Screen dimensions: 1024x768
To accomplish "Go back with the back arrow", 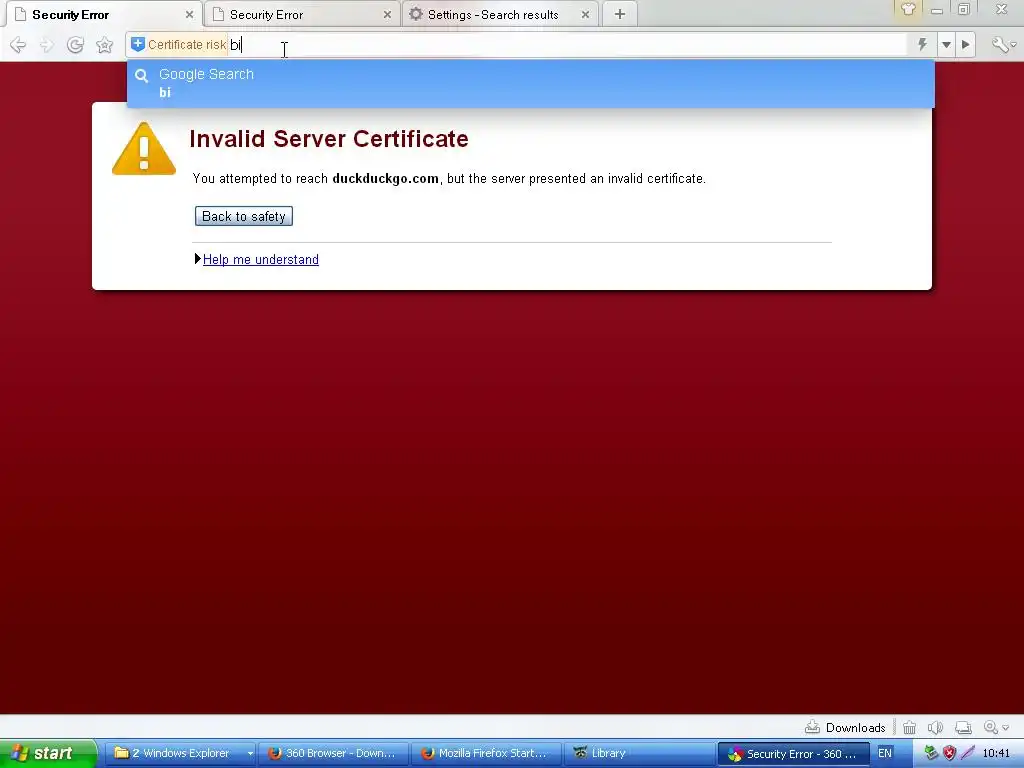I will (x=18, y=45).
